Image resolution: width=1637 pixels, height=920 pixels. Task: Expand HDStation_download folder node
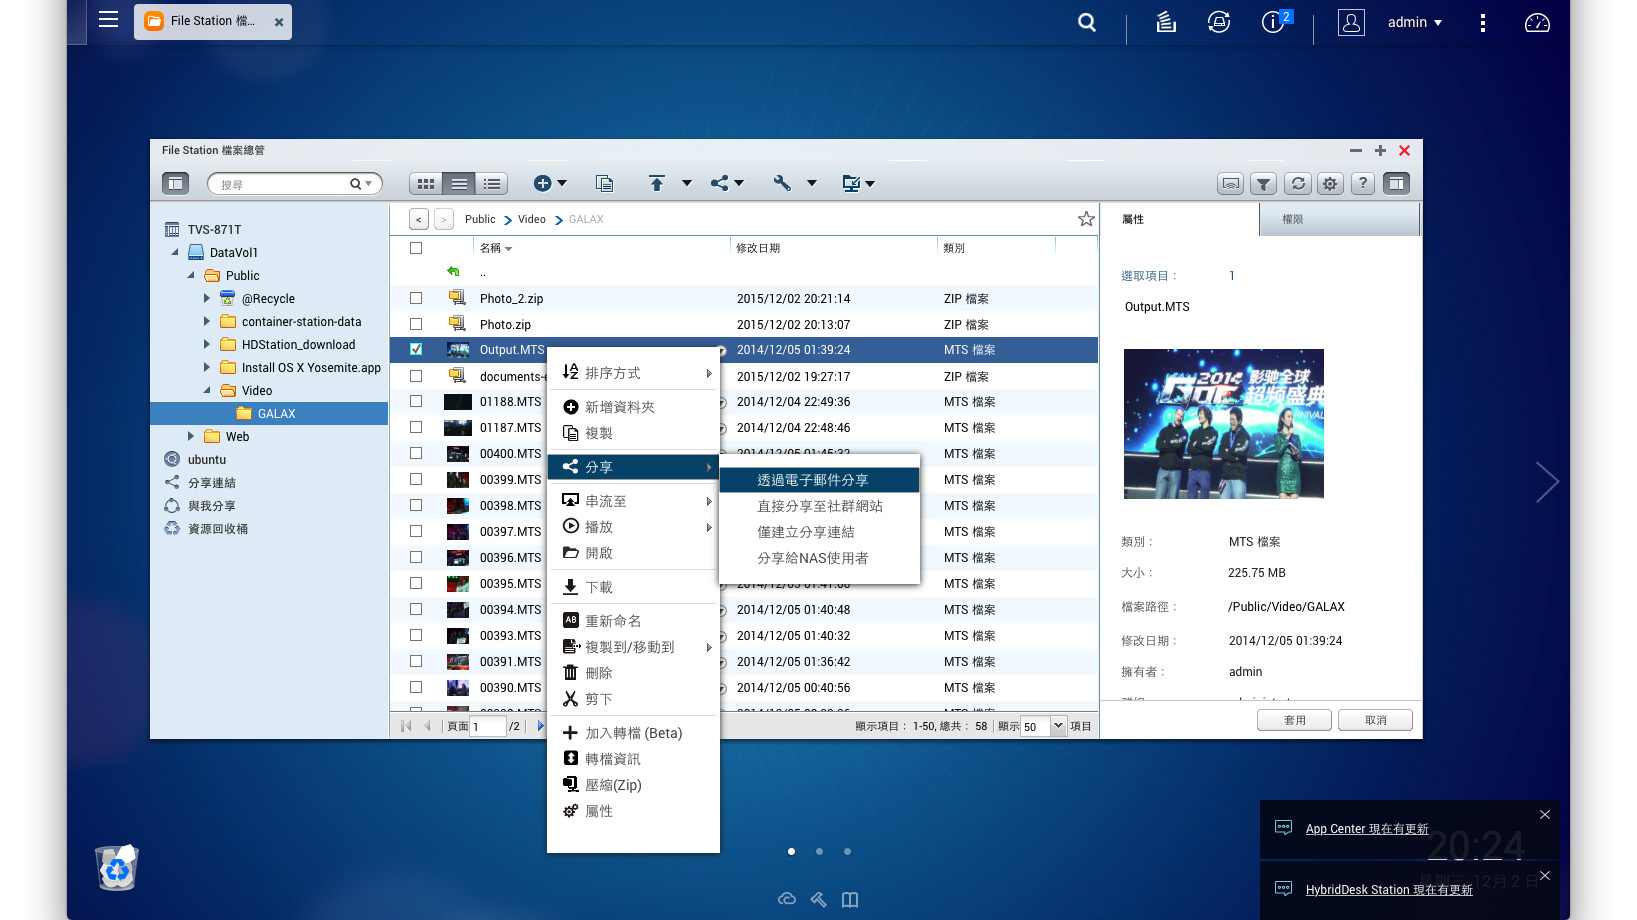pos(207,344)
